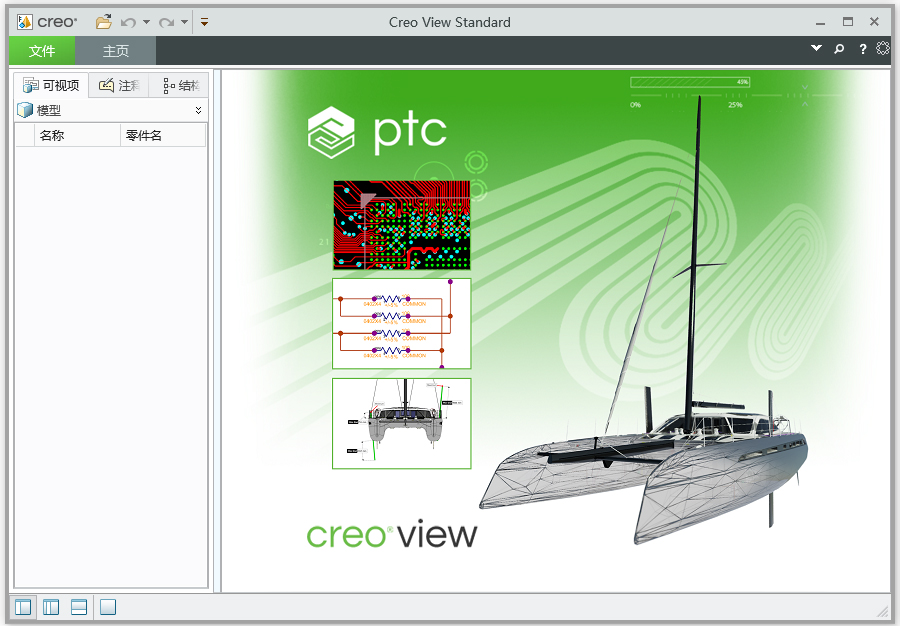Click the search magnifier icon
900x626 pixels.
[x=839, y=49]
